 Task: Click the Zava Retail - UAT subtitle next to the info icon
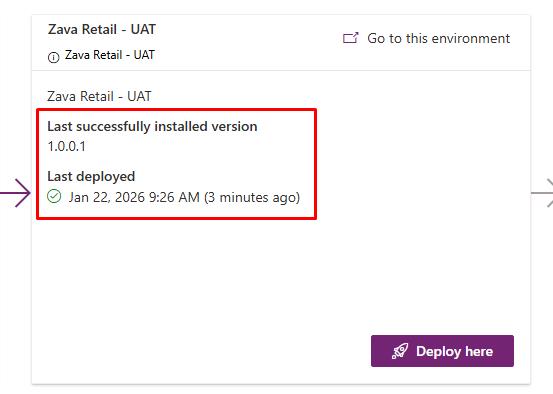pos(110,55)
